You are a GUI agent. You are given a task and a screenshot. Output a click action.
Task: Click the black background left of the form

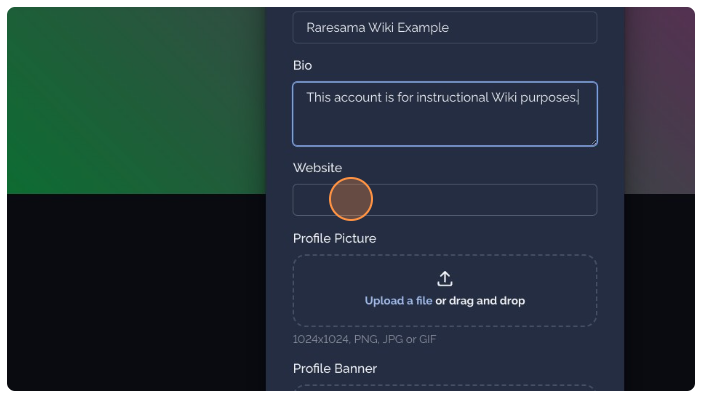tap(136, 292)
